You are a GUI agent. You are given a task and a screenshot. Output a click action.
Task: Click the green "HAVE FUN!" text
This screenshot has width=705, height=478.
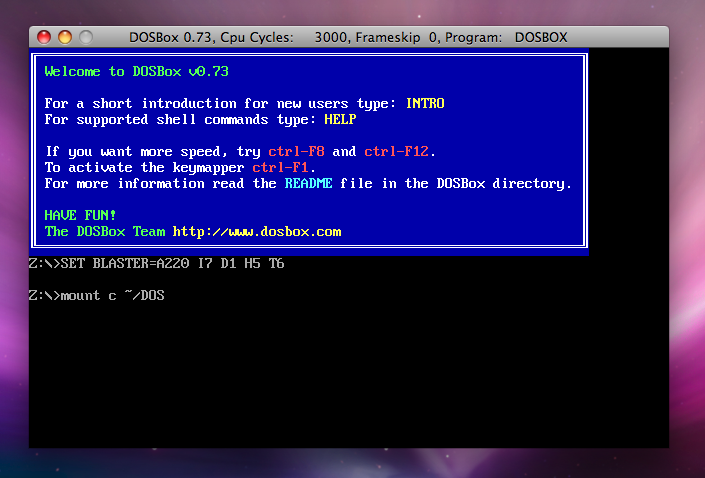80,215
